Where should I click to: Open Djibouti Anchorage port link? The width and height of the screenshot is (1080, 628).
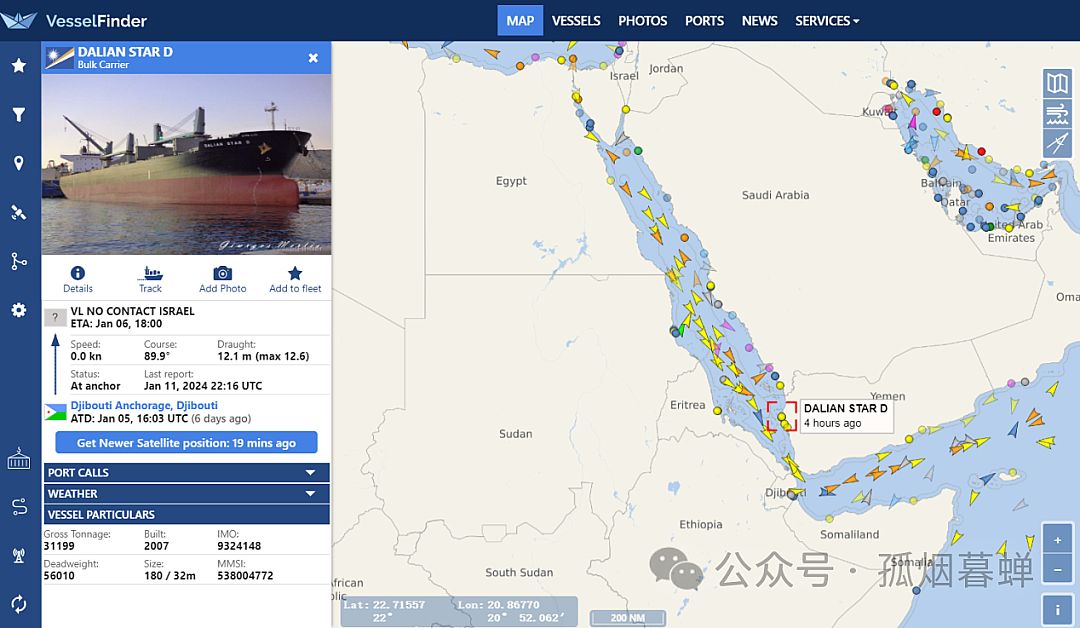[144, 405]
